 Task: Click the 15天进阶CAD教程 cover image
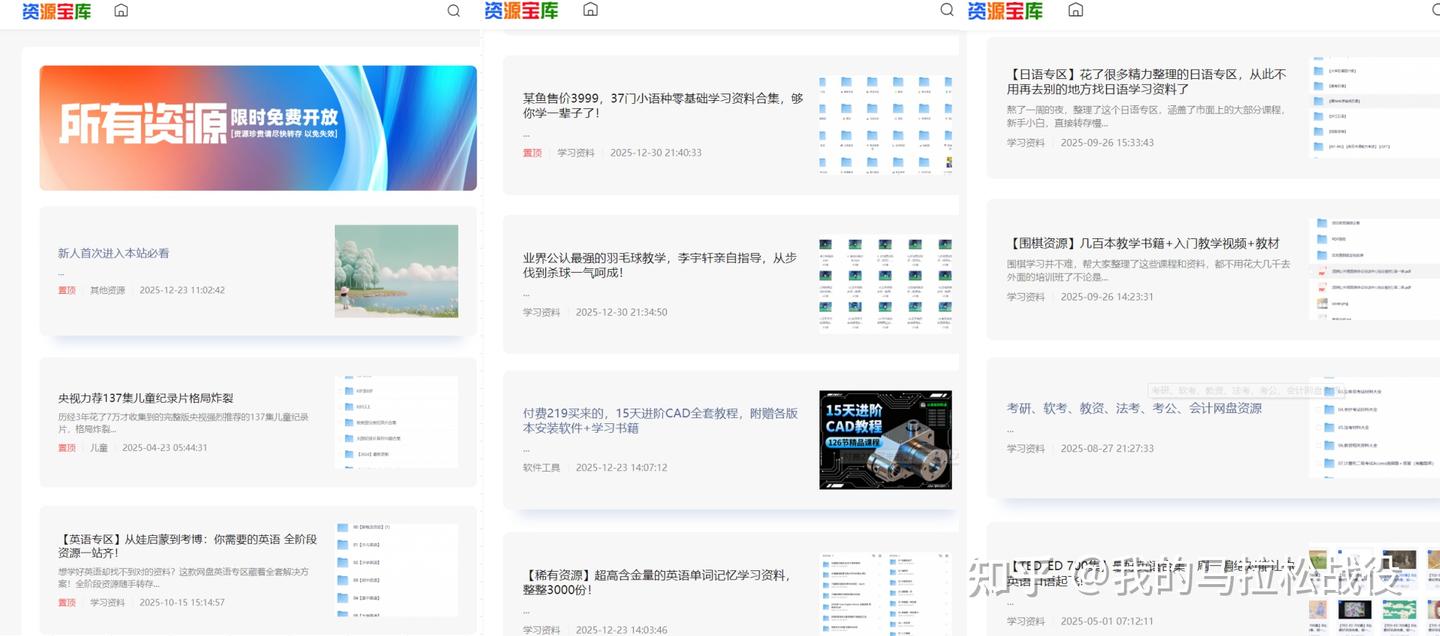[x=885, y=440]
